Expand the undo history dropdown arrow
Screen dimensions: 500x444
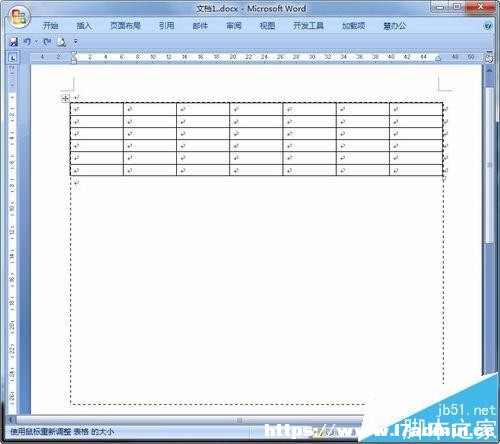36,41
